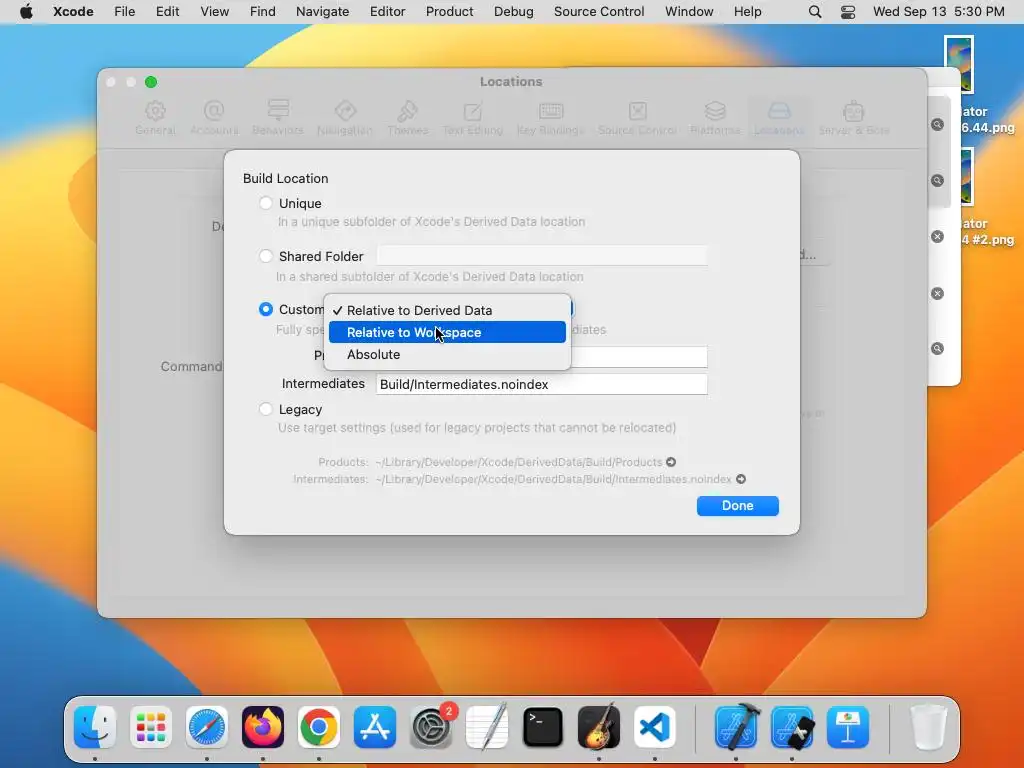Switch to Xcode in the Dock
The width and height of the screenshot is (1024, 768).
click(x=736, y=727)
